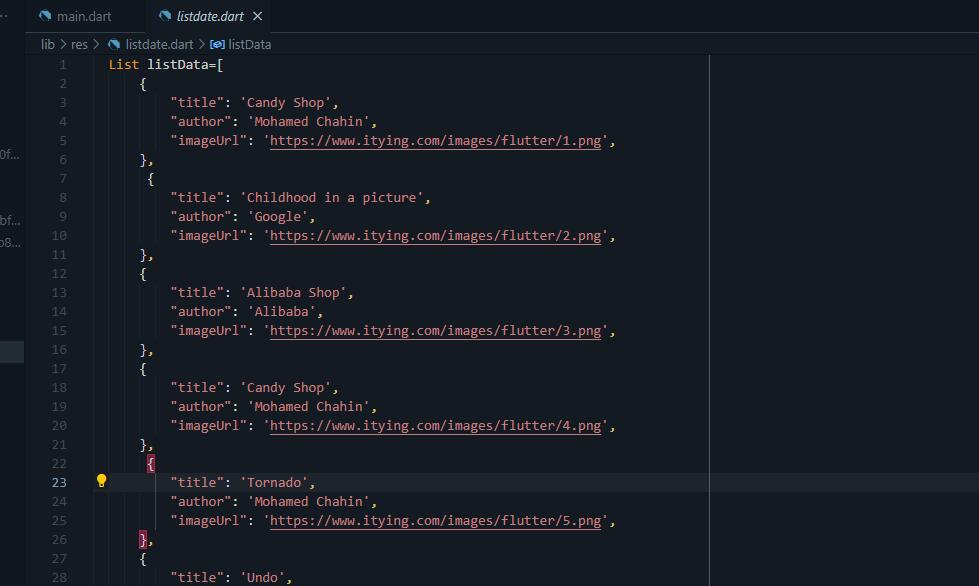Image resolution: width=979 pixels, height=586 pixels.
Task: Open the flutter/3.png image URL link
Action: pyautogui.click(x=435, y=331)
